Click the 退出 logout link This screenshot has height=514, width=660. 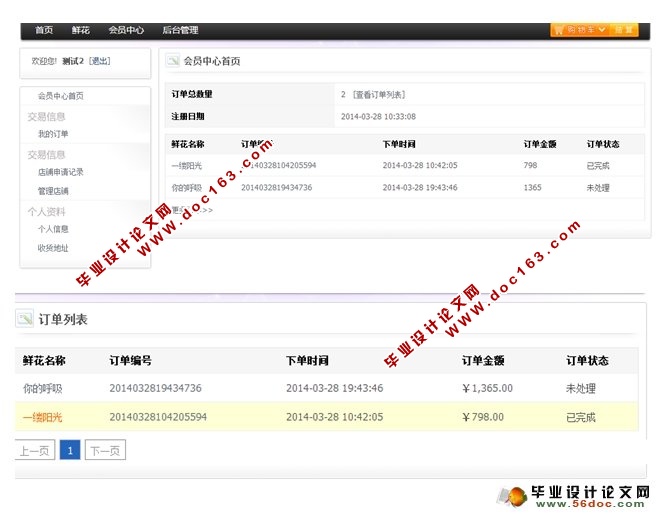100,61
